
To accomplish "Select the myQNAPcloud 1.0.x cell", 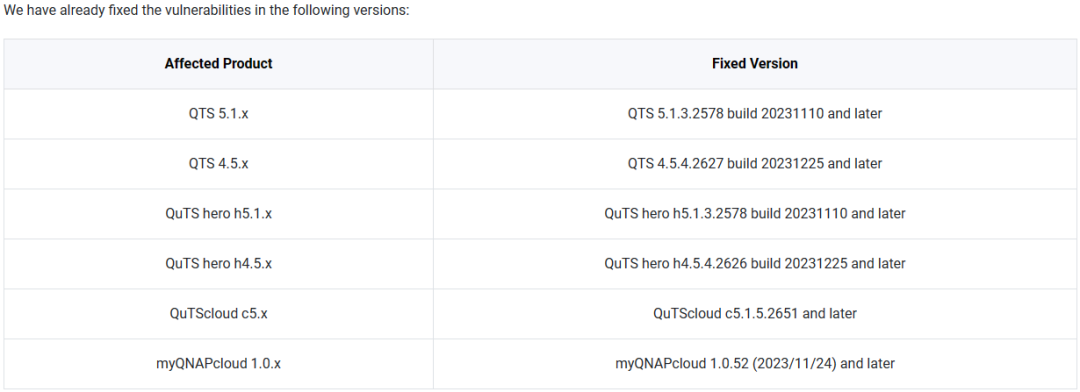I will [218, 364].
